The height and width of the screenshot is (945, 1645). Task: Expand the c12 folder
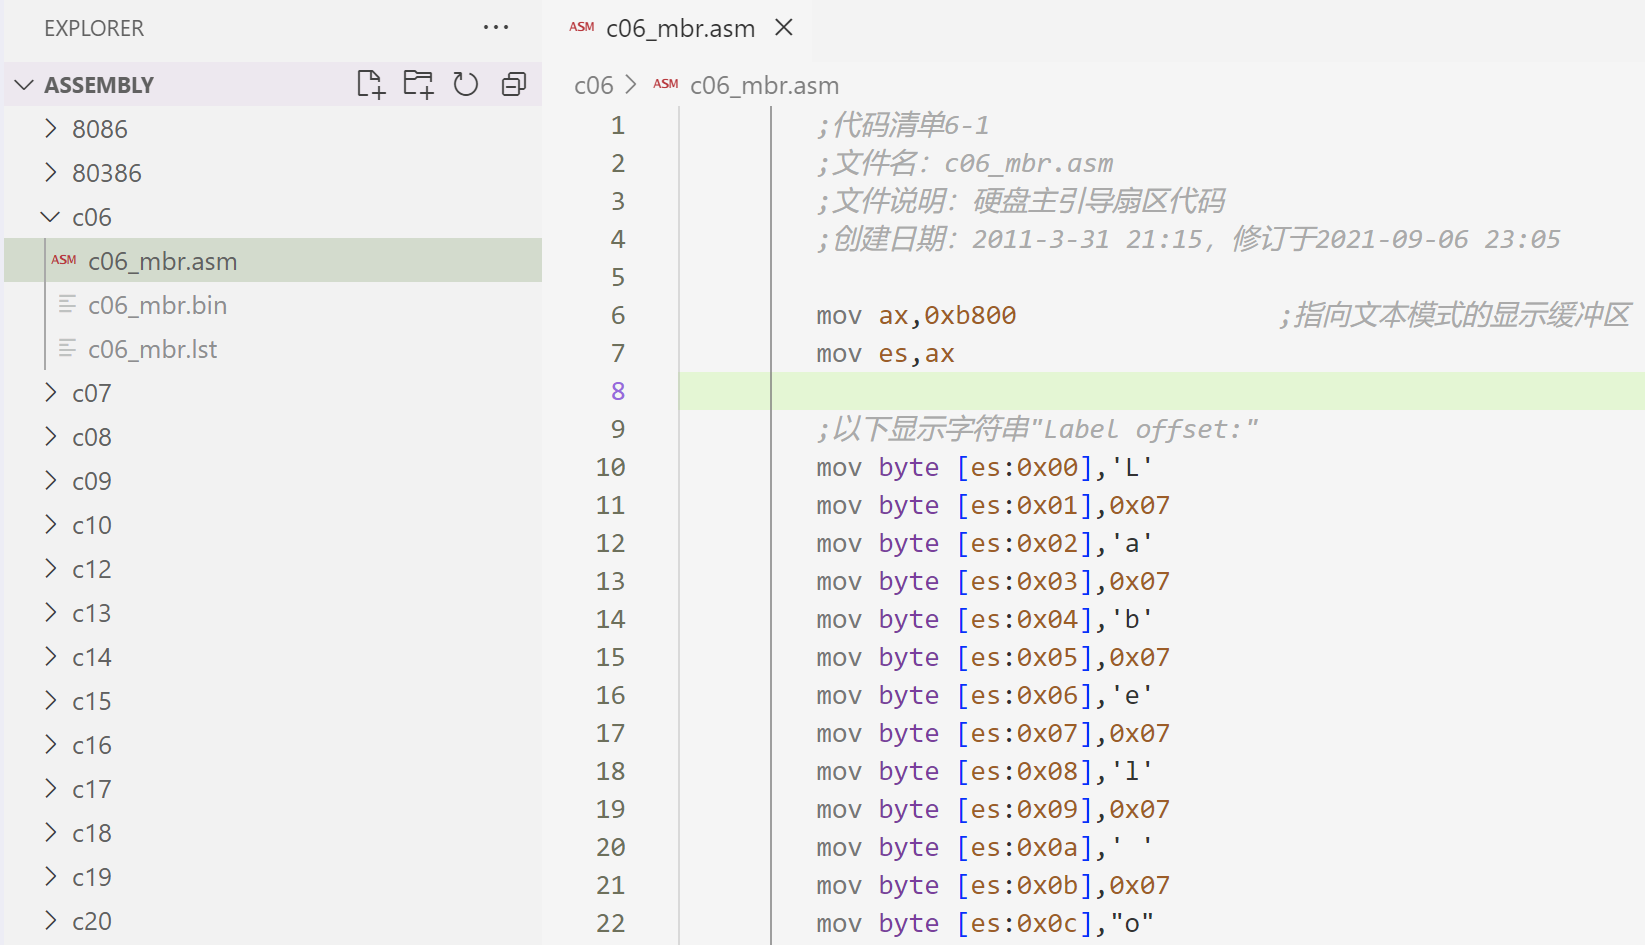273,569
